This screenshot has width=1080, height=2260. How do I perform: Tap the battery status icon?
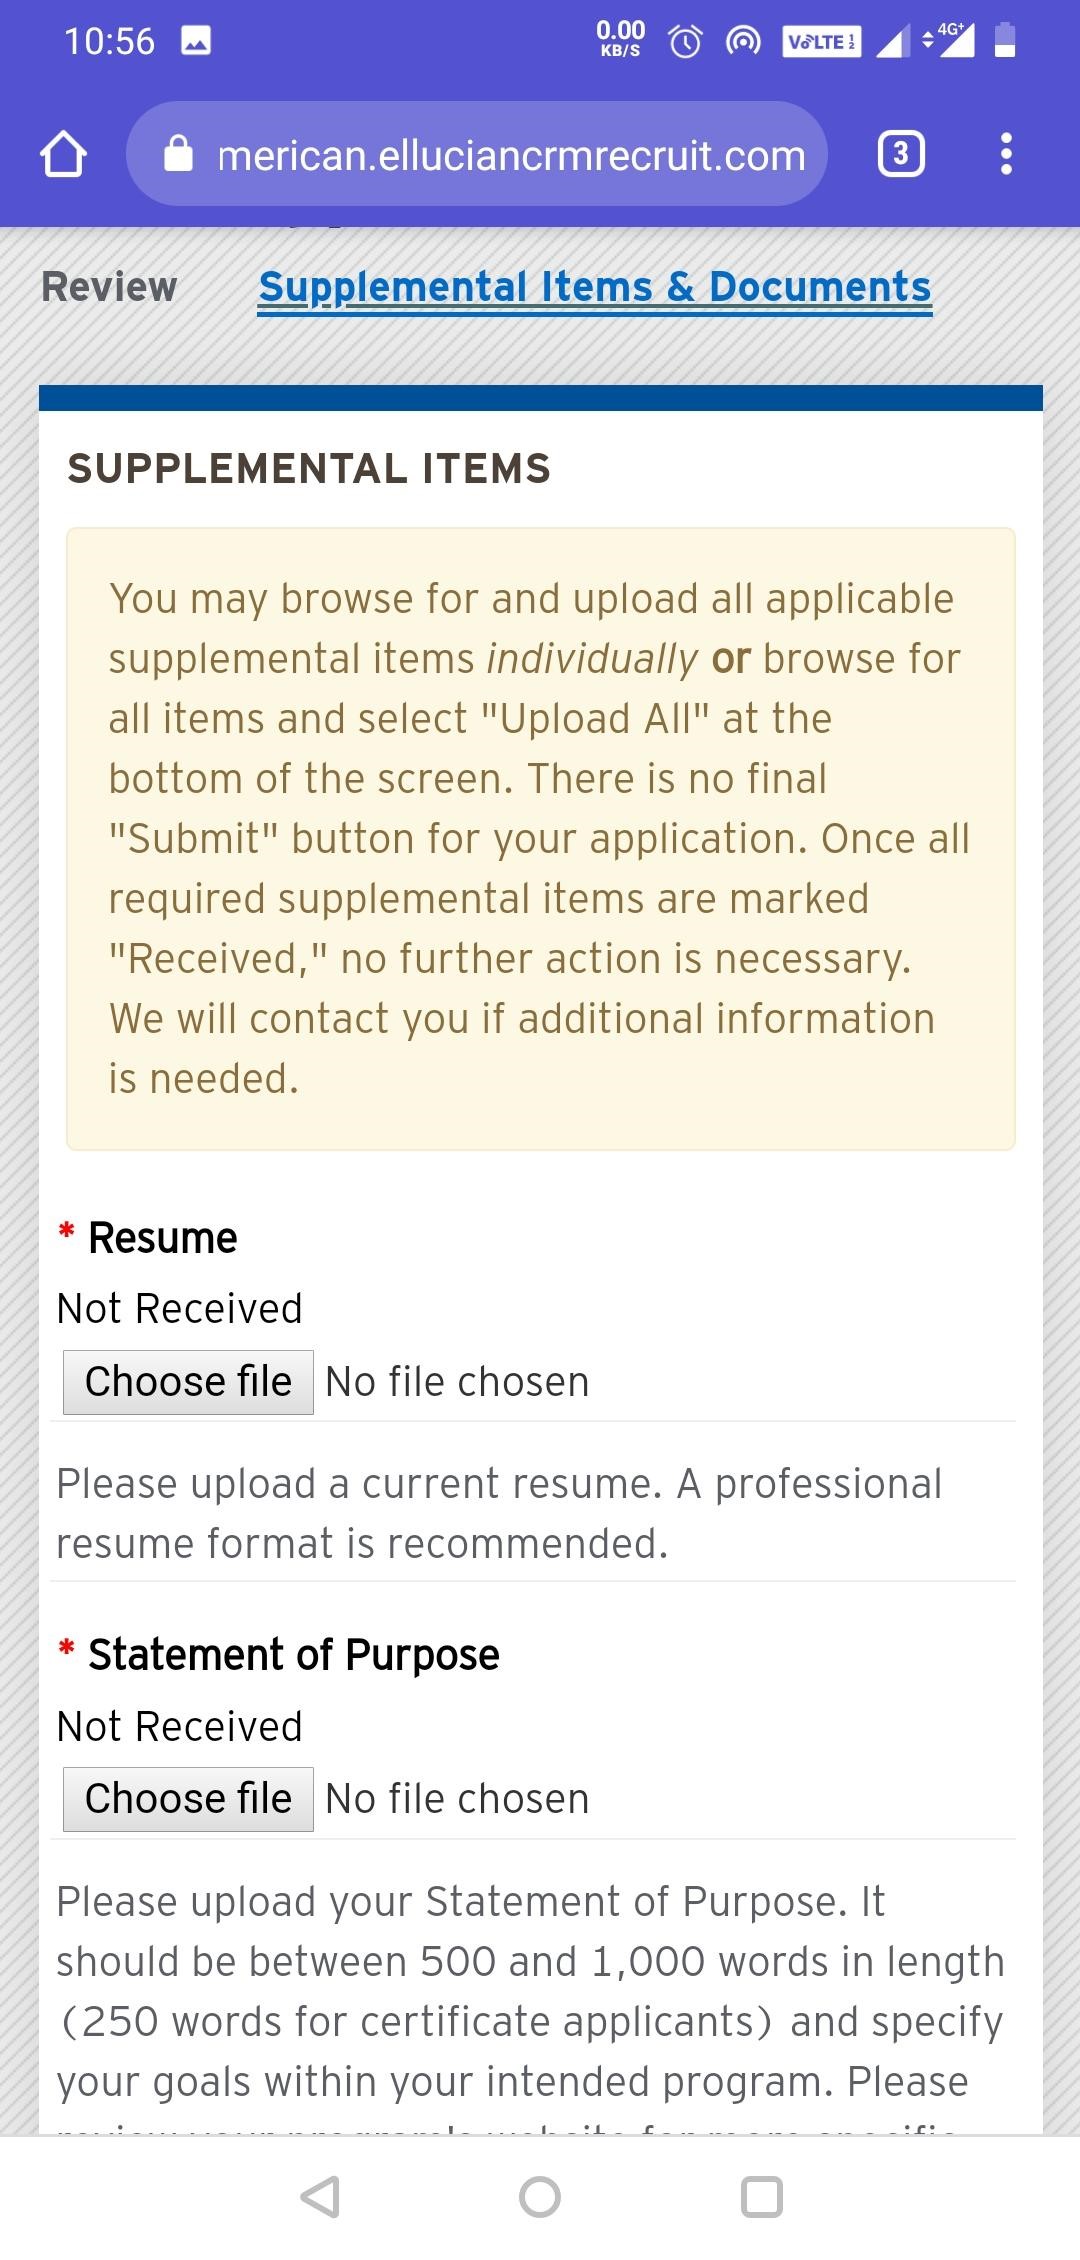[1006, 41]
